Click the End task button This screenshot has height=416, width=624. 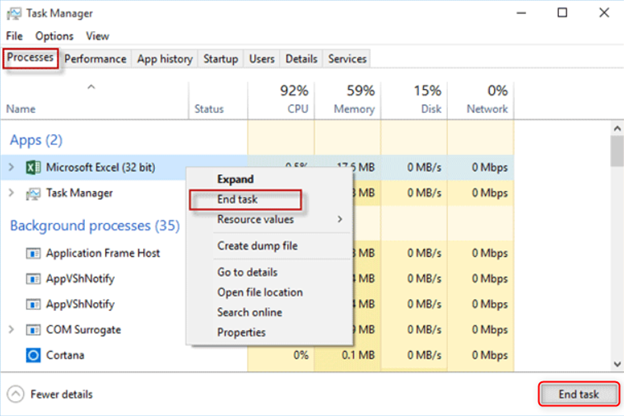click(579, 394)
